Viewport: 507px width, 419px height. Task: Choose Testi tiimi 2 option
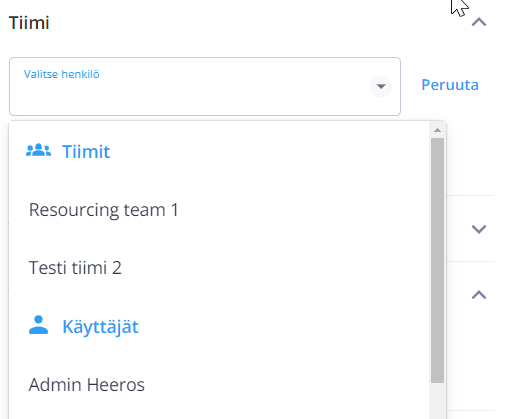pos(219,268)
